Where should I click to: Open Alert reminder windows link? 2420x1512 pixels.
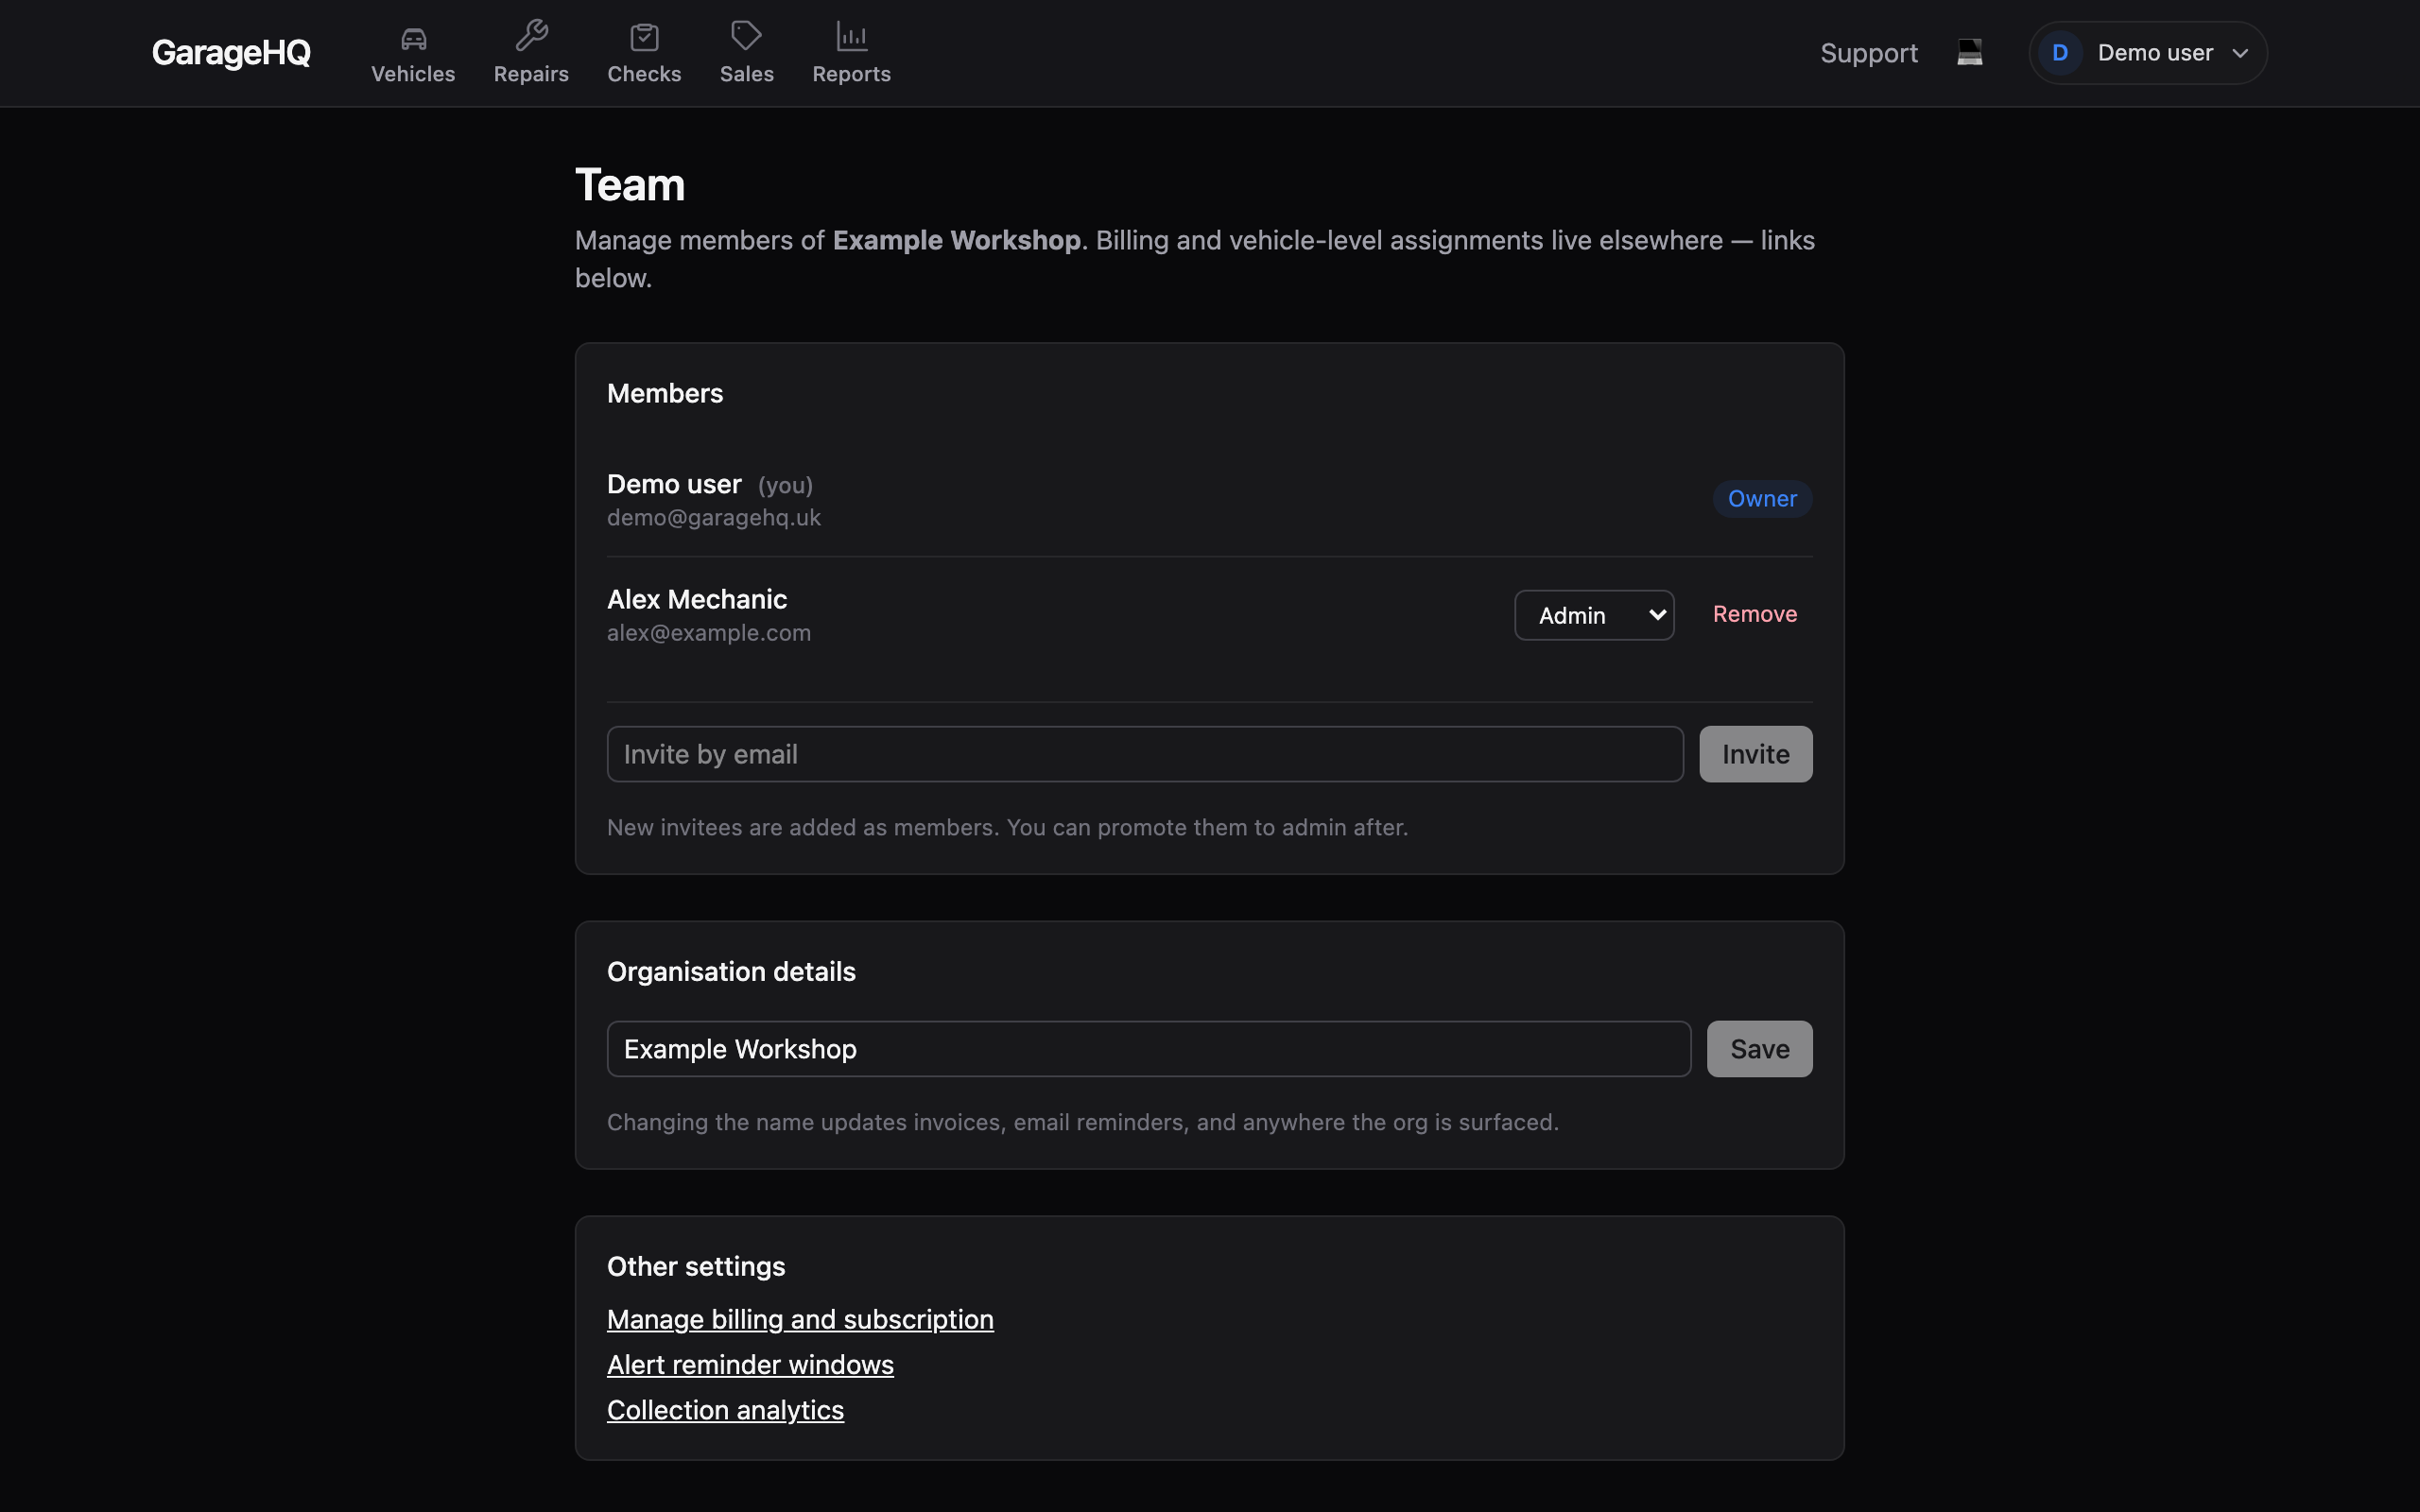click(x=750, y=1365)
